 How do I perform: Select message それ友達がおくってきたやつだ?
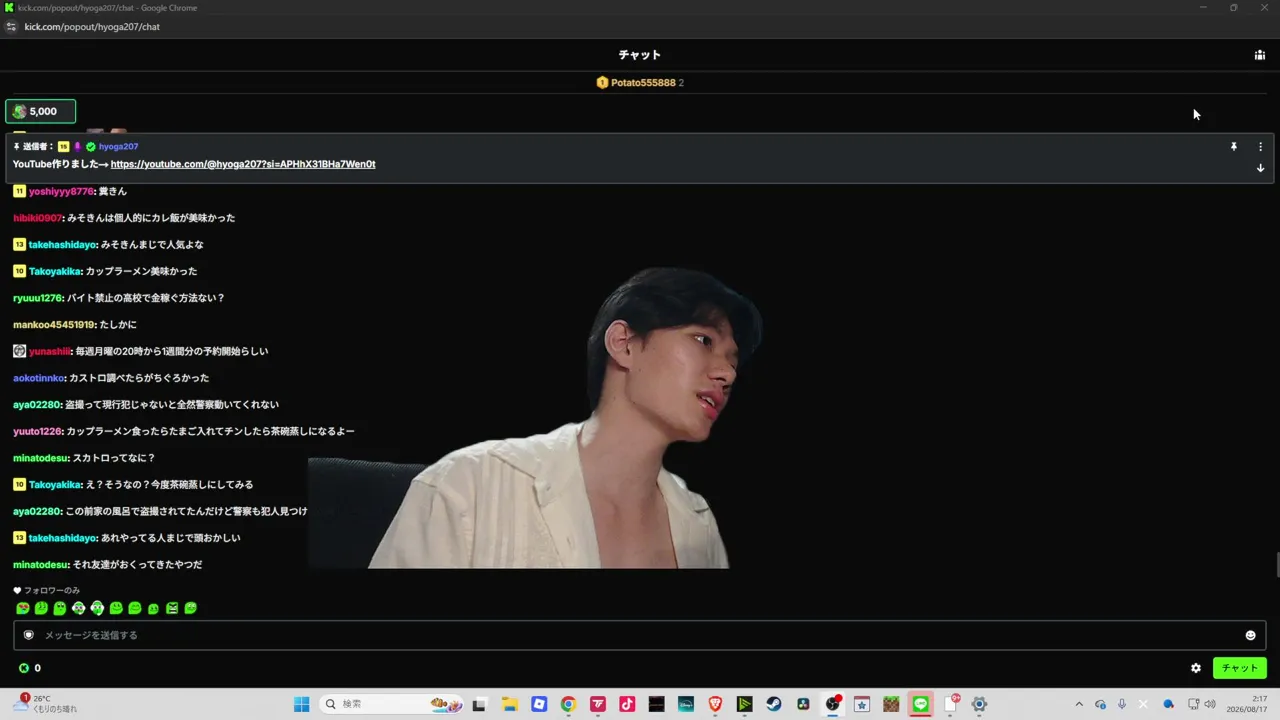pos(138,565)
